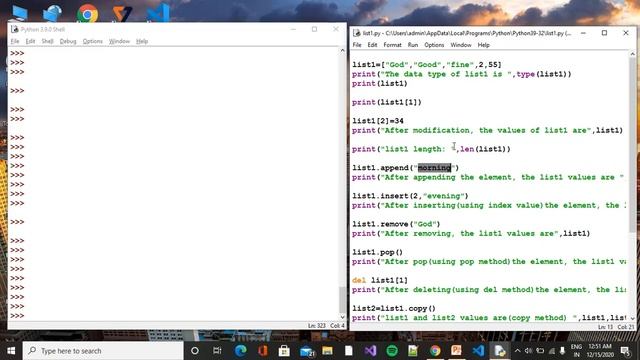
Task: Open Debug menu in Python Shell window
Action: (x=68, y=41)
